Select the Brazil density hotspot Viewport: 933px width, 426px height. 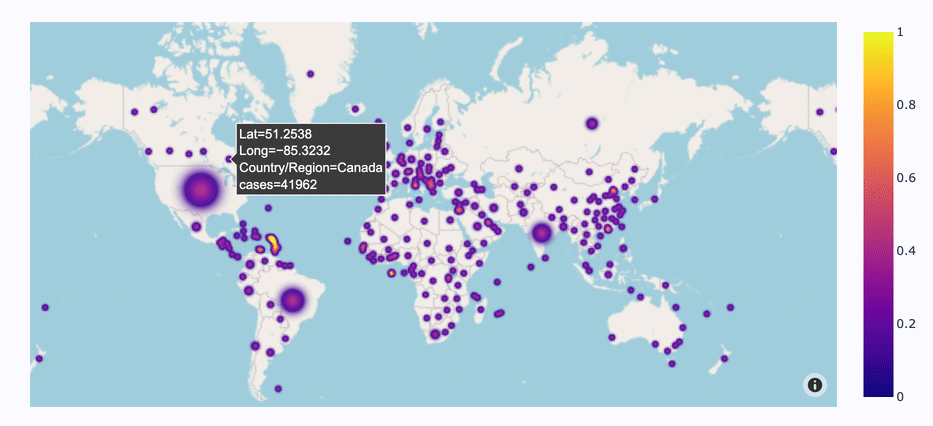(293, 300)
